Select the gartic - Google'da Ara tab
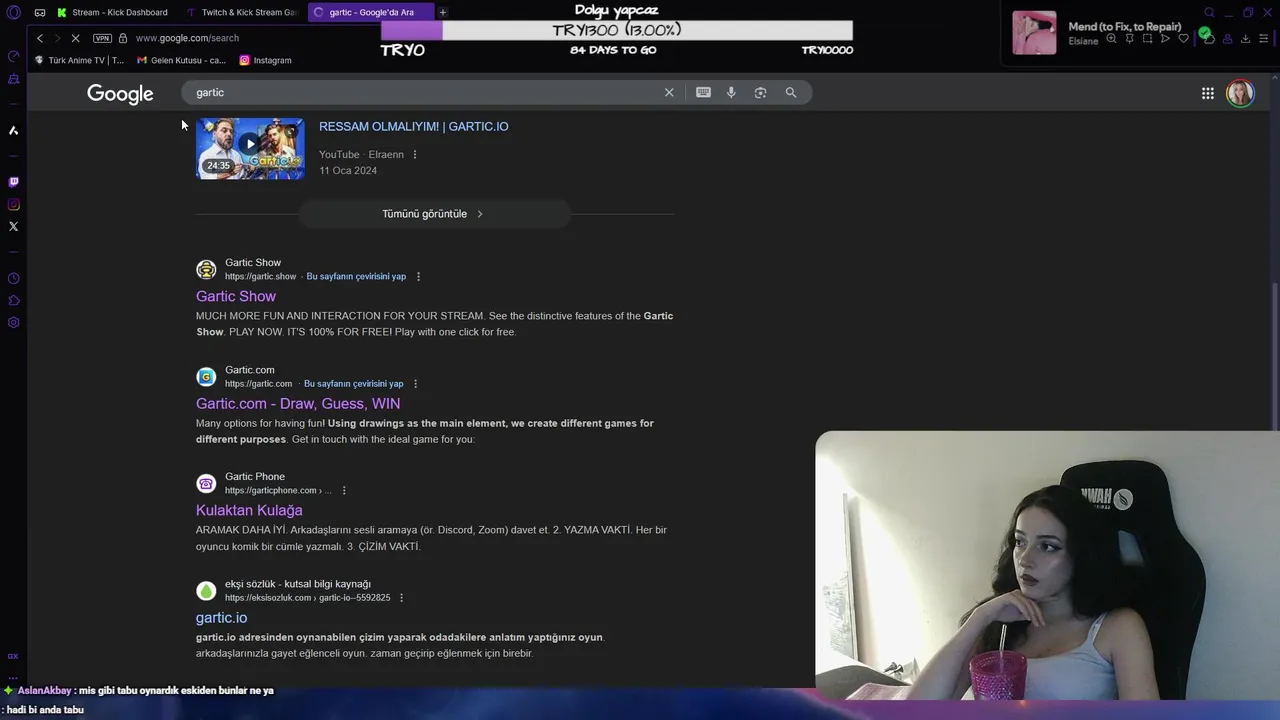 [371, 12]
